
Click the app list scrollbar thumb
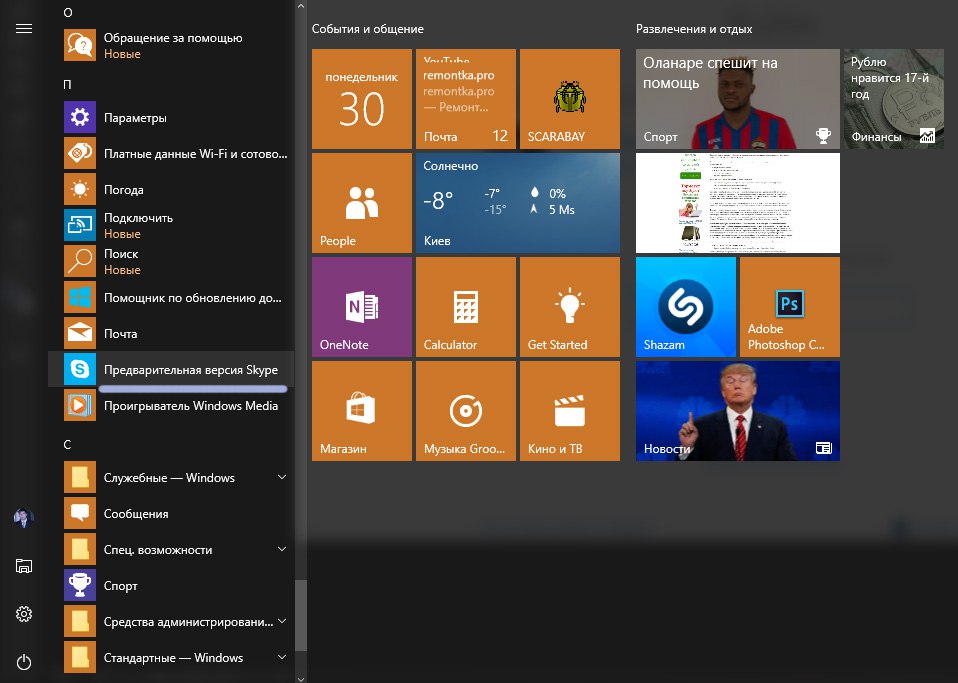click(301, 615)
